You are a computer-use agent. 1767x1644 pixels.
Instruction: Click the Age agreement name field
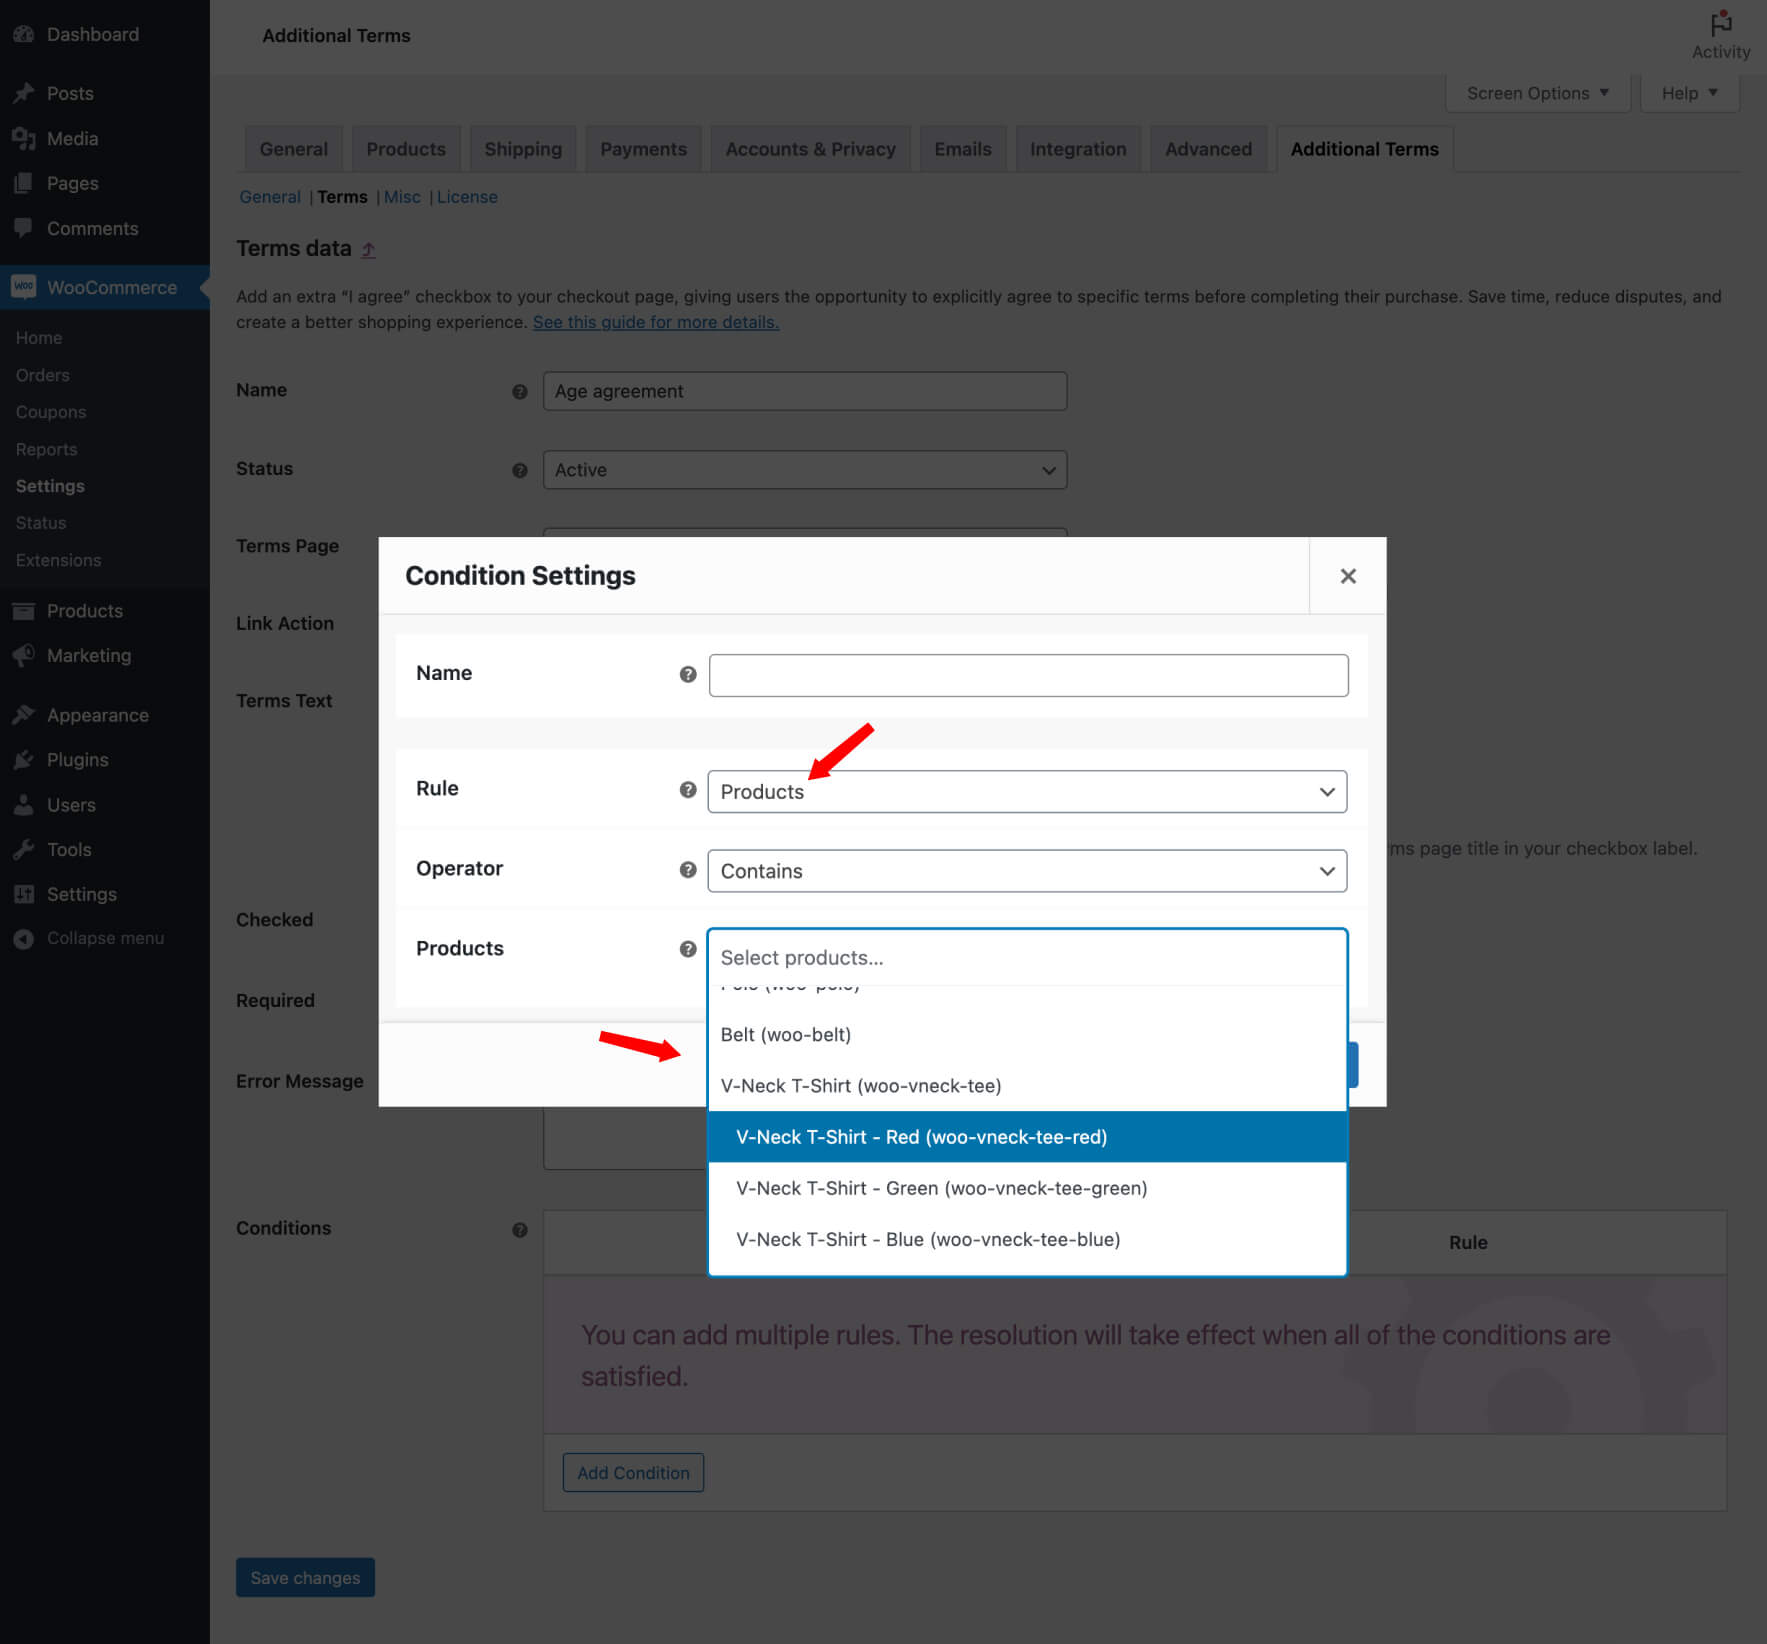pos(805,391)
